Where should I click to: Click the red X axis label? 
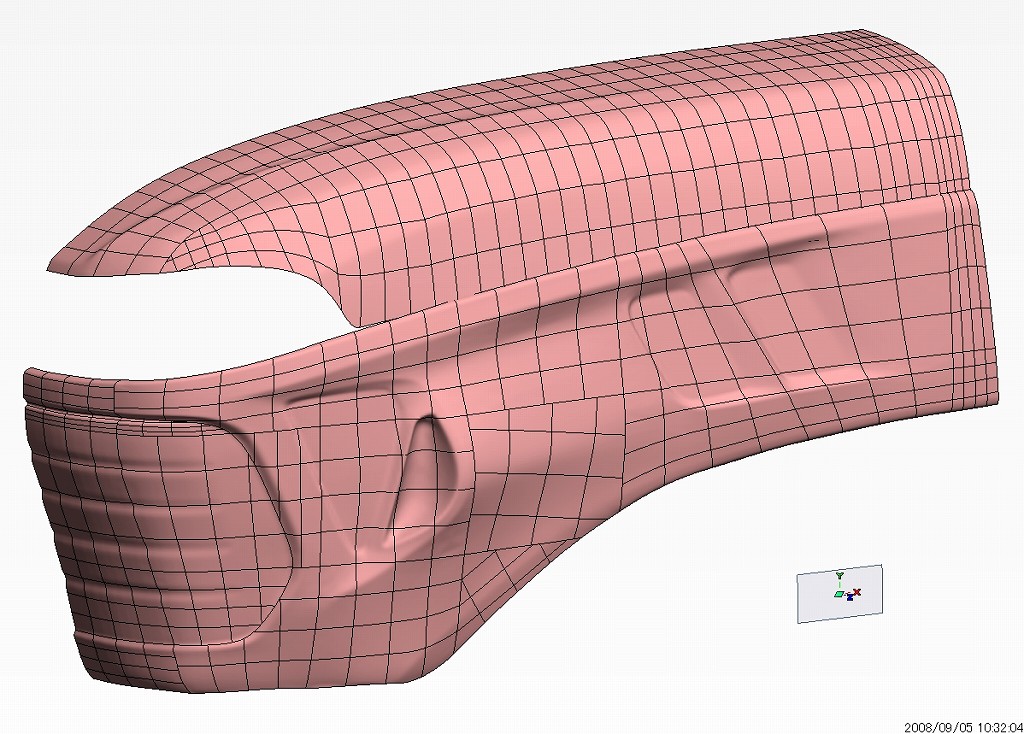pos(857,593)
